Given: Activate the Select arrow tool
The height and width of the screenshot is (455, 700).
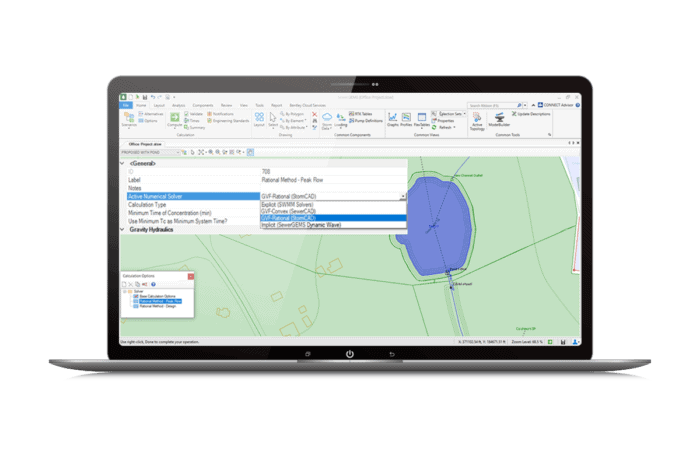Looking at the screenshot, I should [x=273, y=120].
